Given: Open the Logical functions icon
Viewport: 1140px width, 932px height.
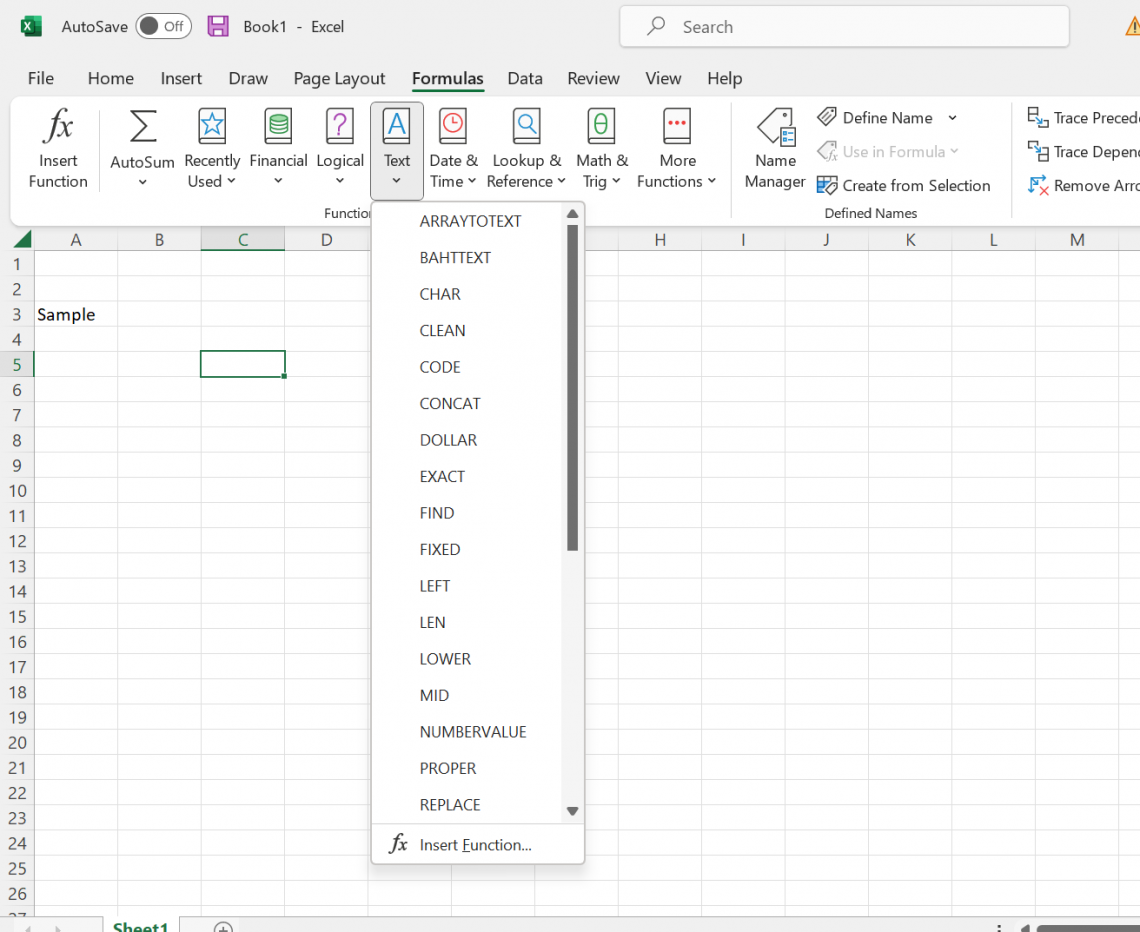Looking at the screenshot, I should [340, 128].
